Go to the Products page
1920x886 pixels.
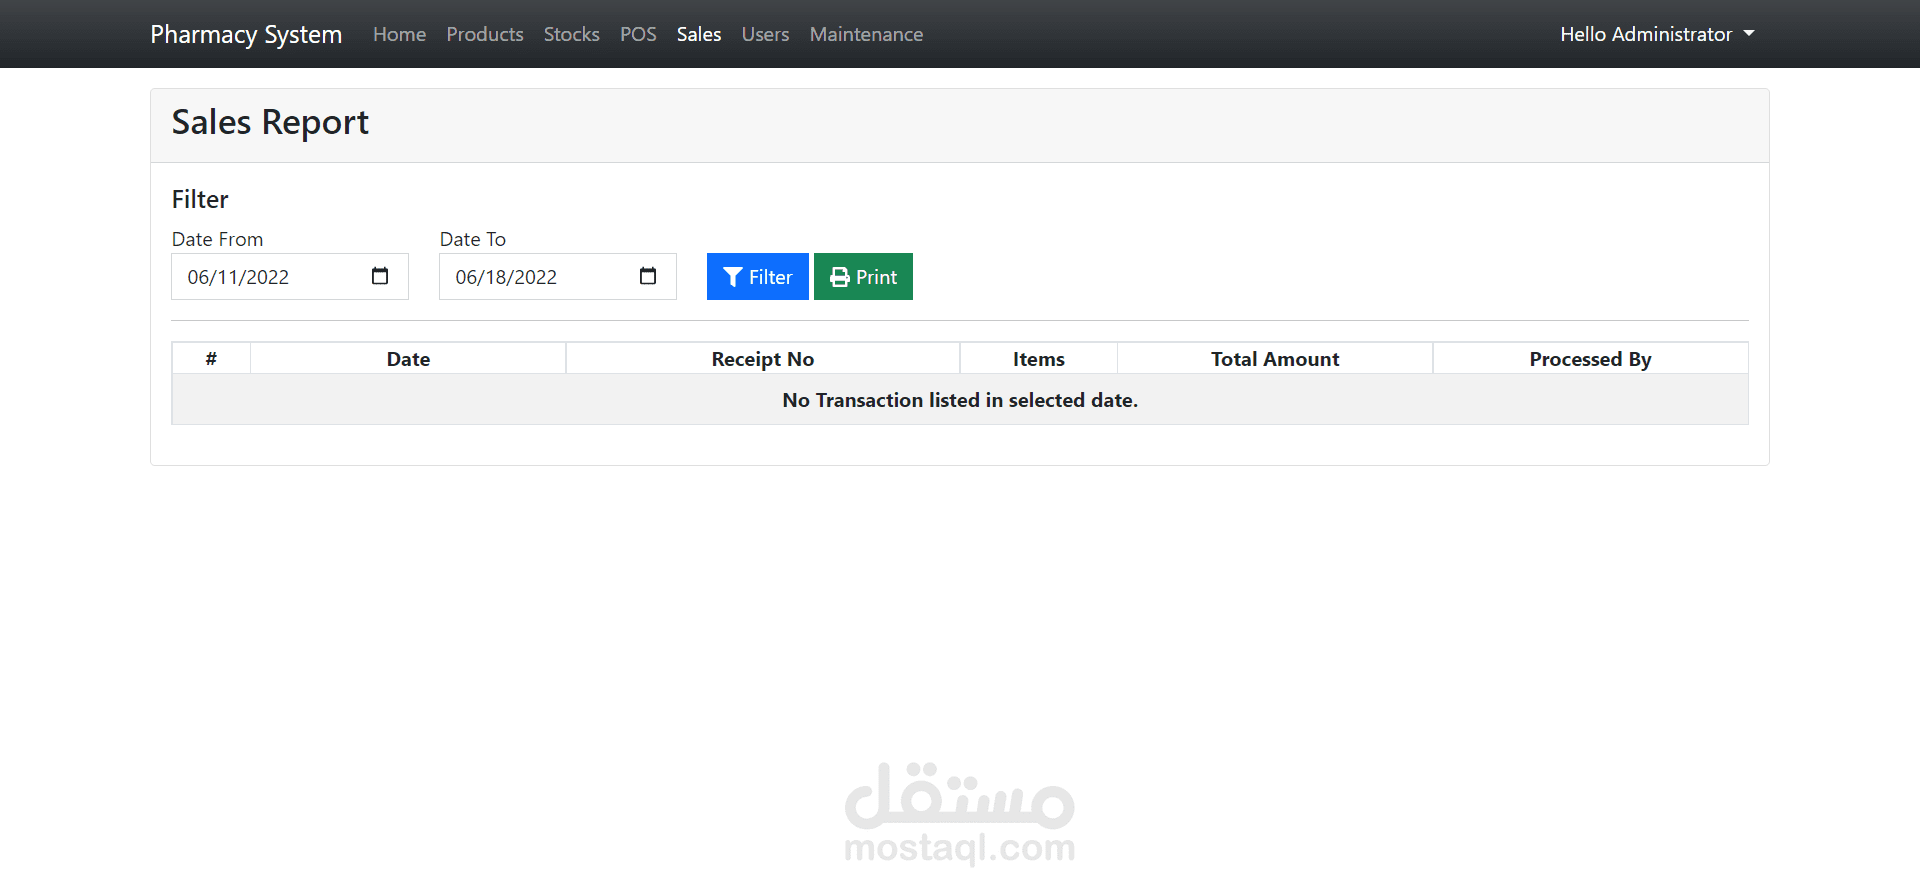pyautogui.click(x=485, y=34)
